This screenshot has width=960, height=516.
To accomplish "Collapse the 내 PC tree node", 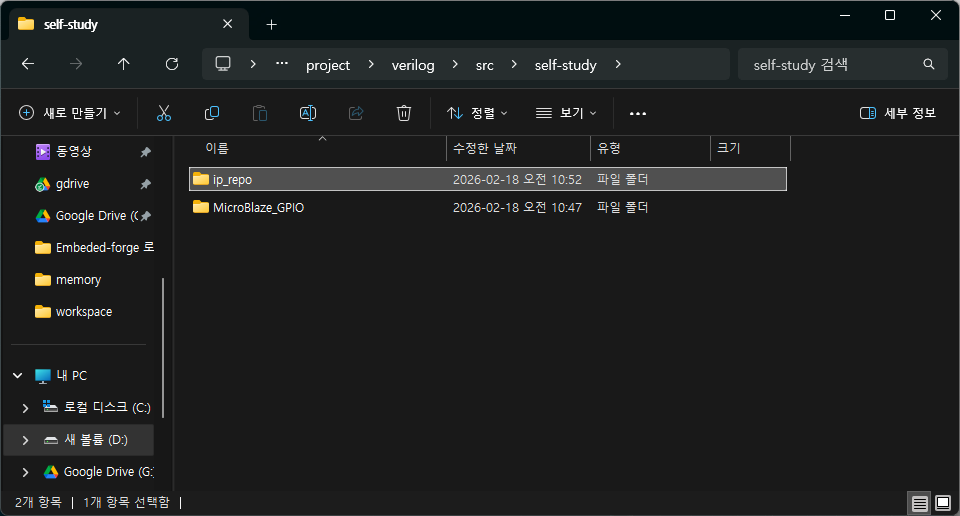I will coord(18,376).
